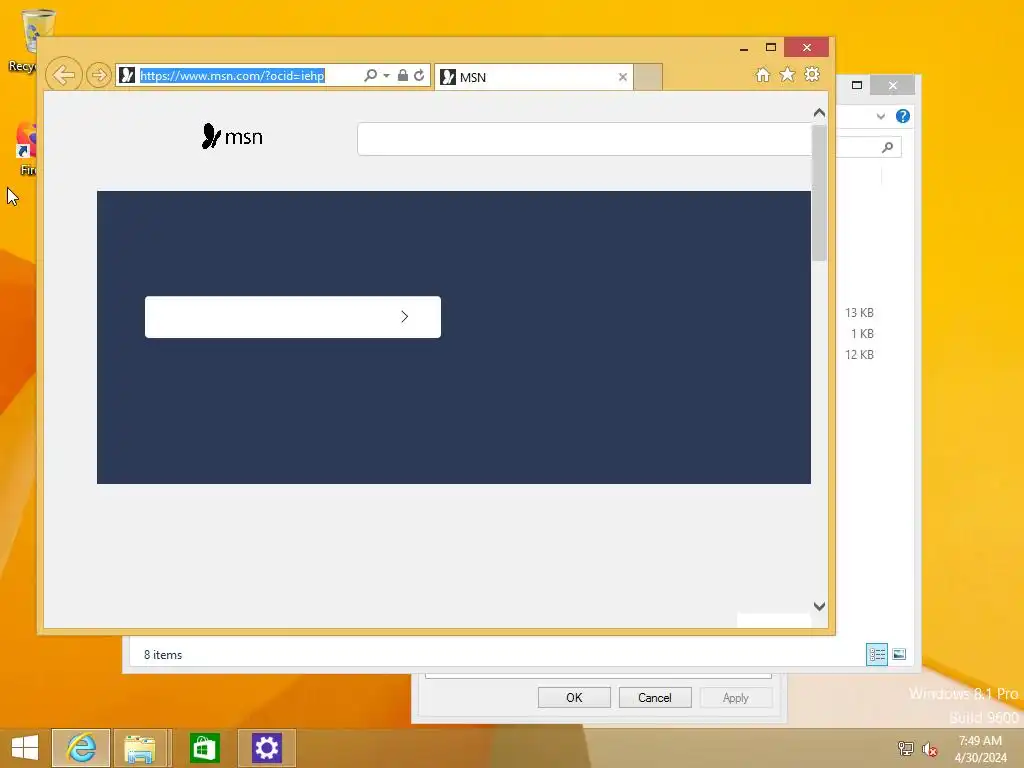This screenshot has width=1024, height=768.
Task: Open Help in the File Explorer window
Action: coord(903,116)
